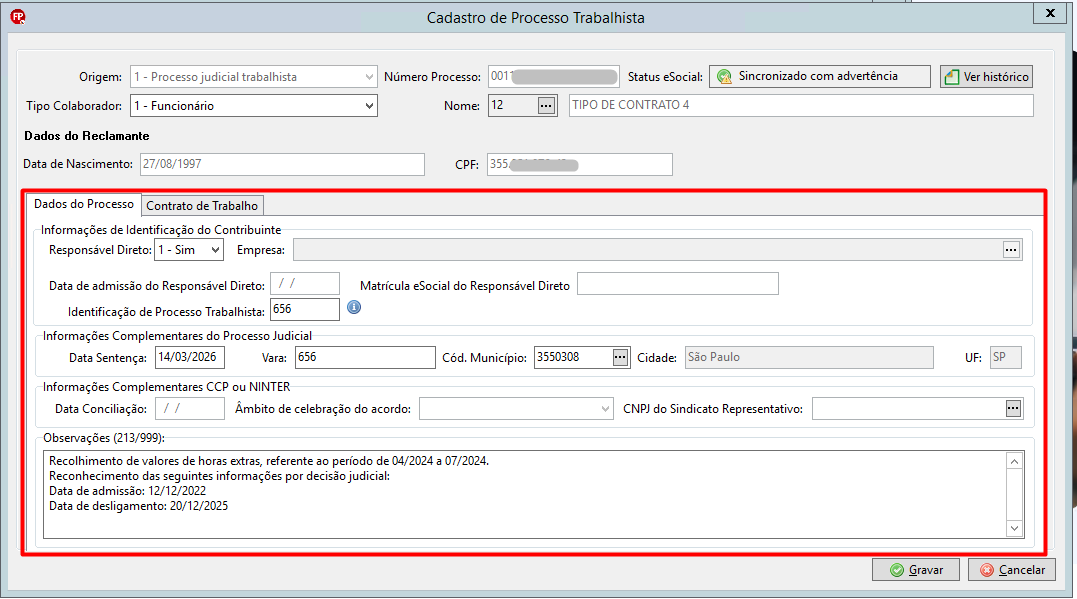The image size is (1077, 599).
Task: Click the Número Processo field
Action: coord(554,76)
